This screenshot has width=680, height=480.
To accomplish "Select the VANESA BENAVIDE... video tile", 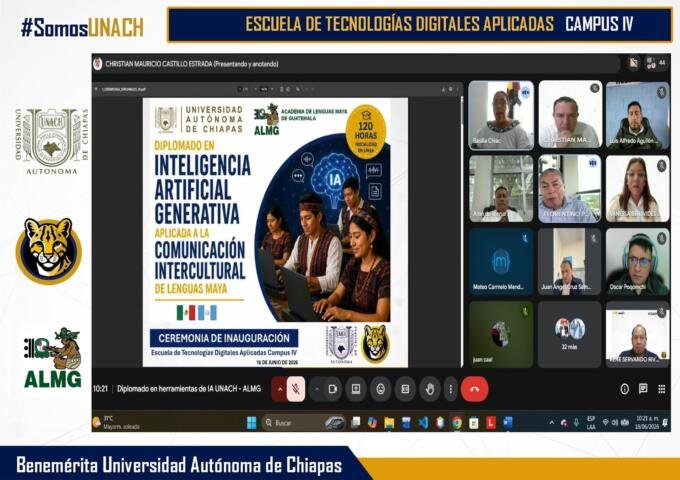I will pyautogui.click(x=638, y=189).
